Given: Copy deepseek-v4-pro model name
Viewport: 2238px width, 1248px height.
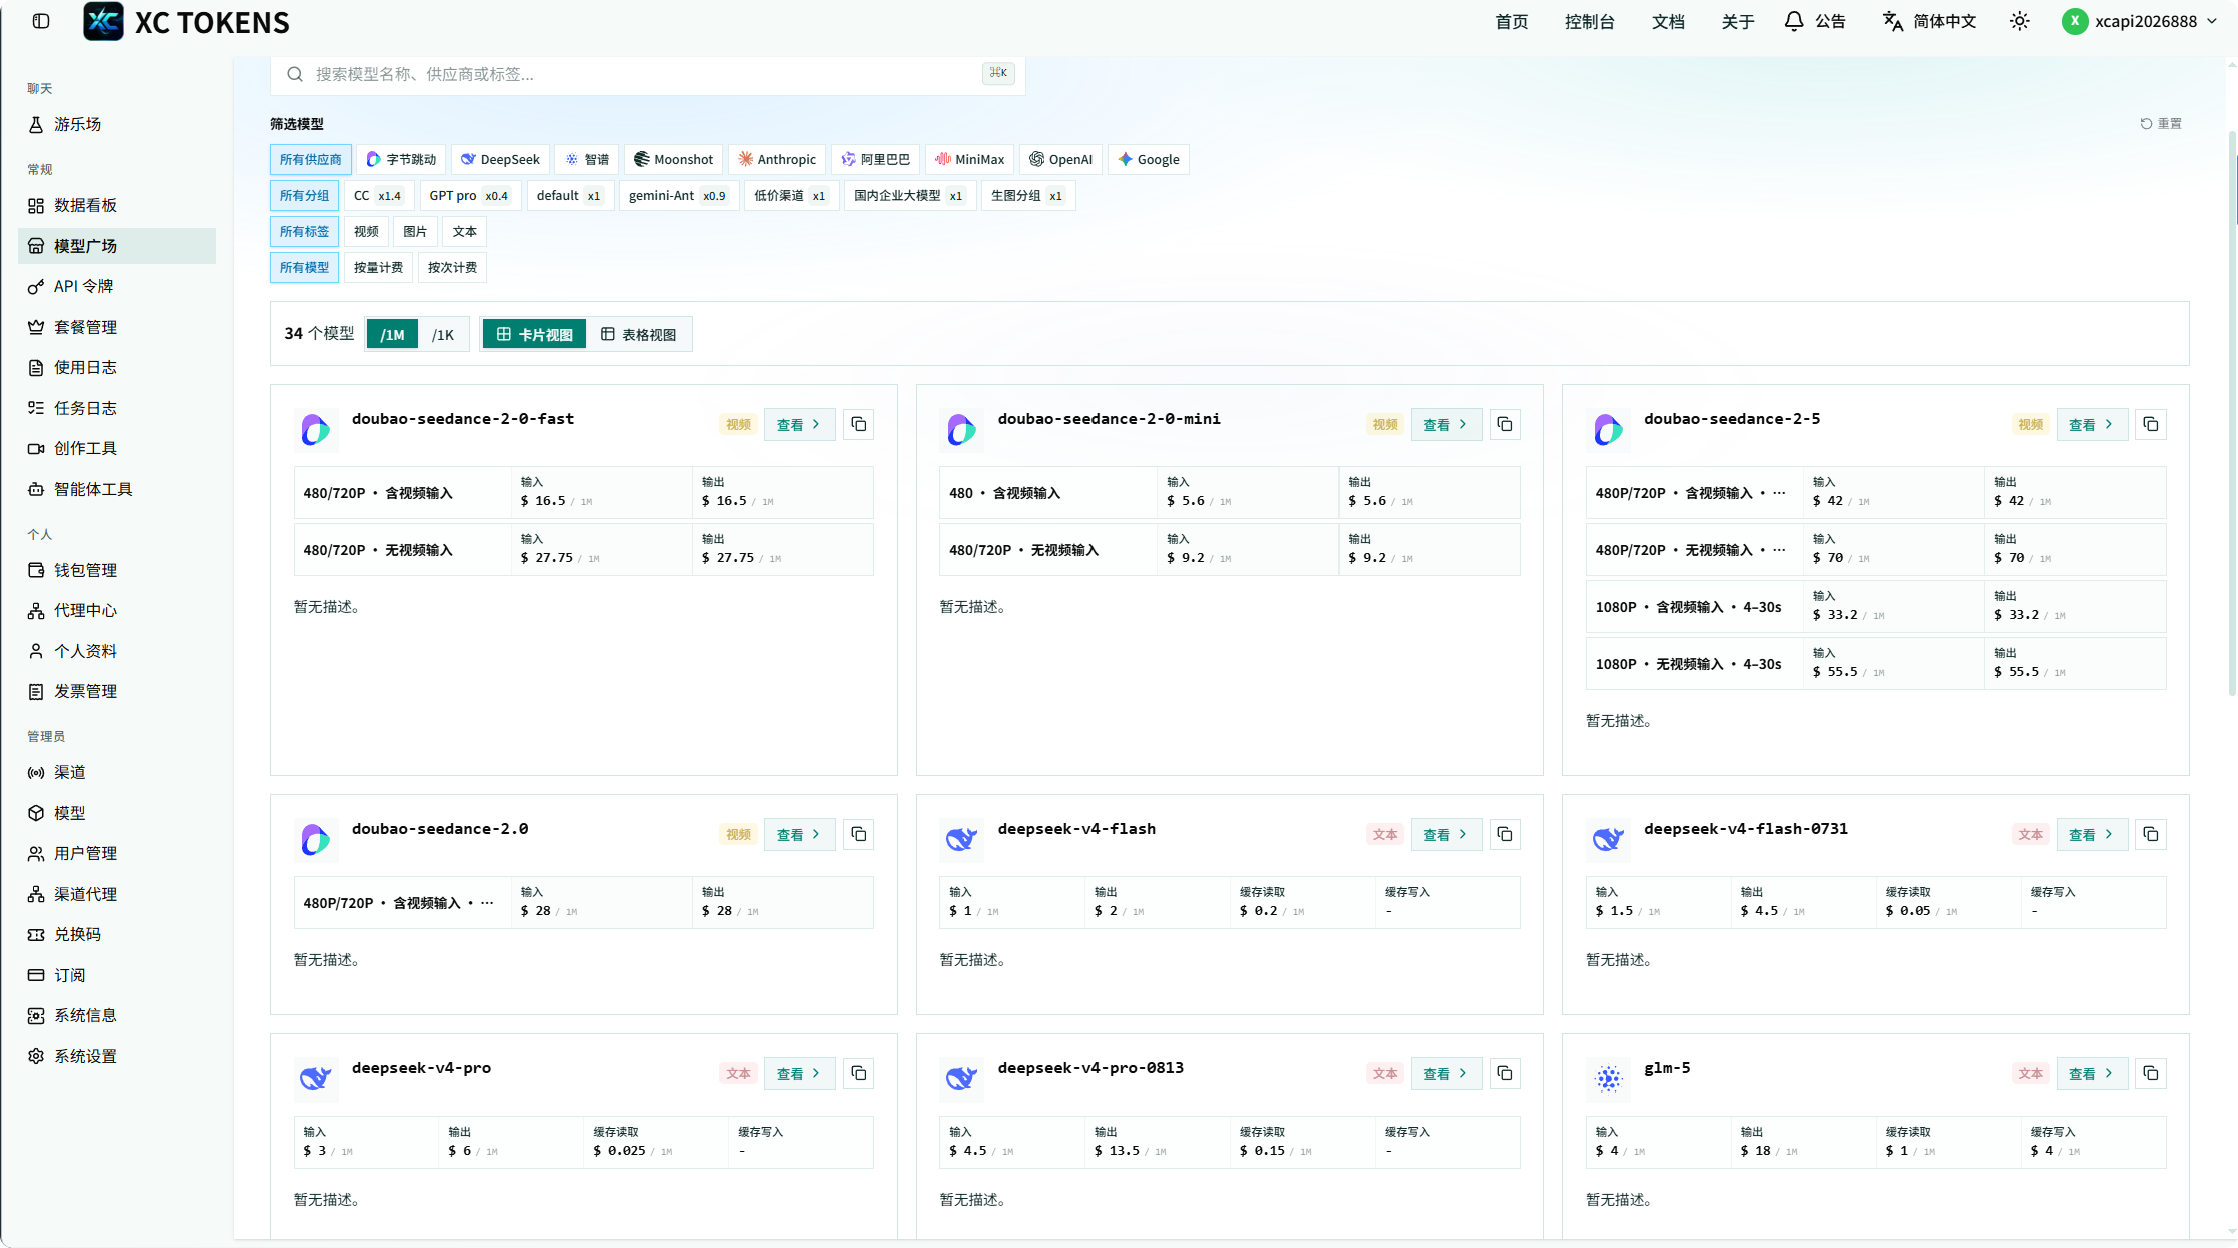Looking at the screenshot, I should (858, 1073).
